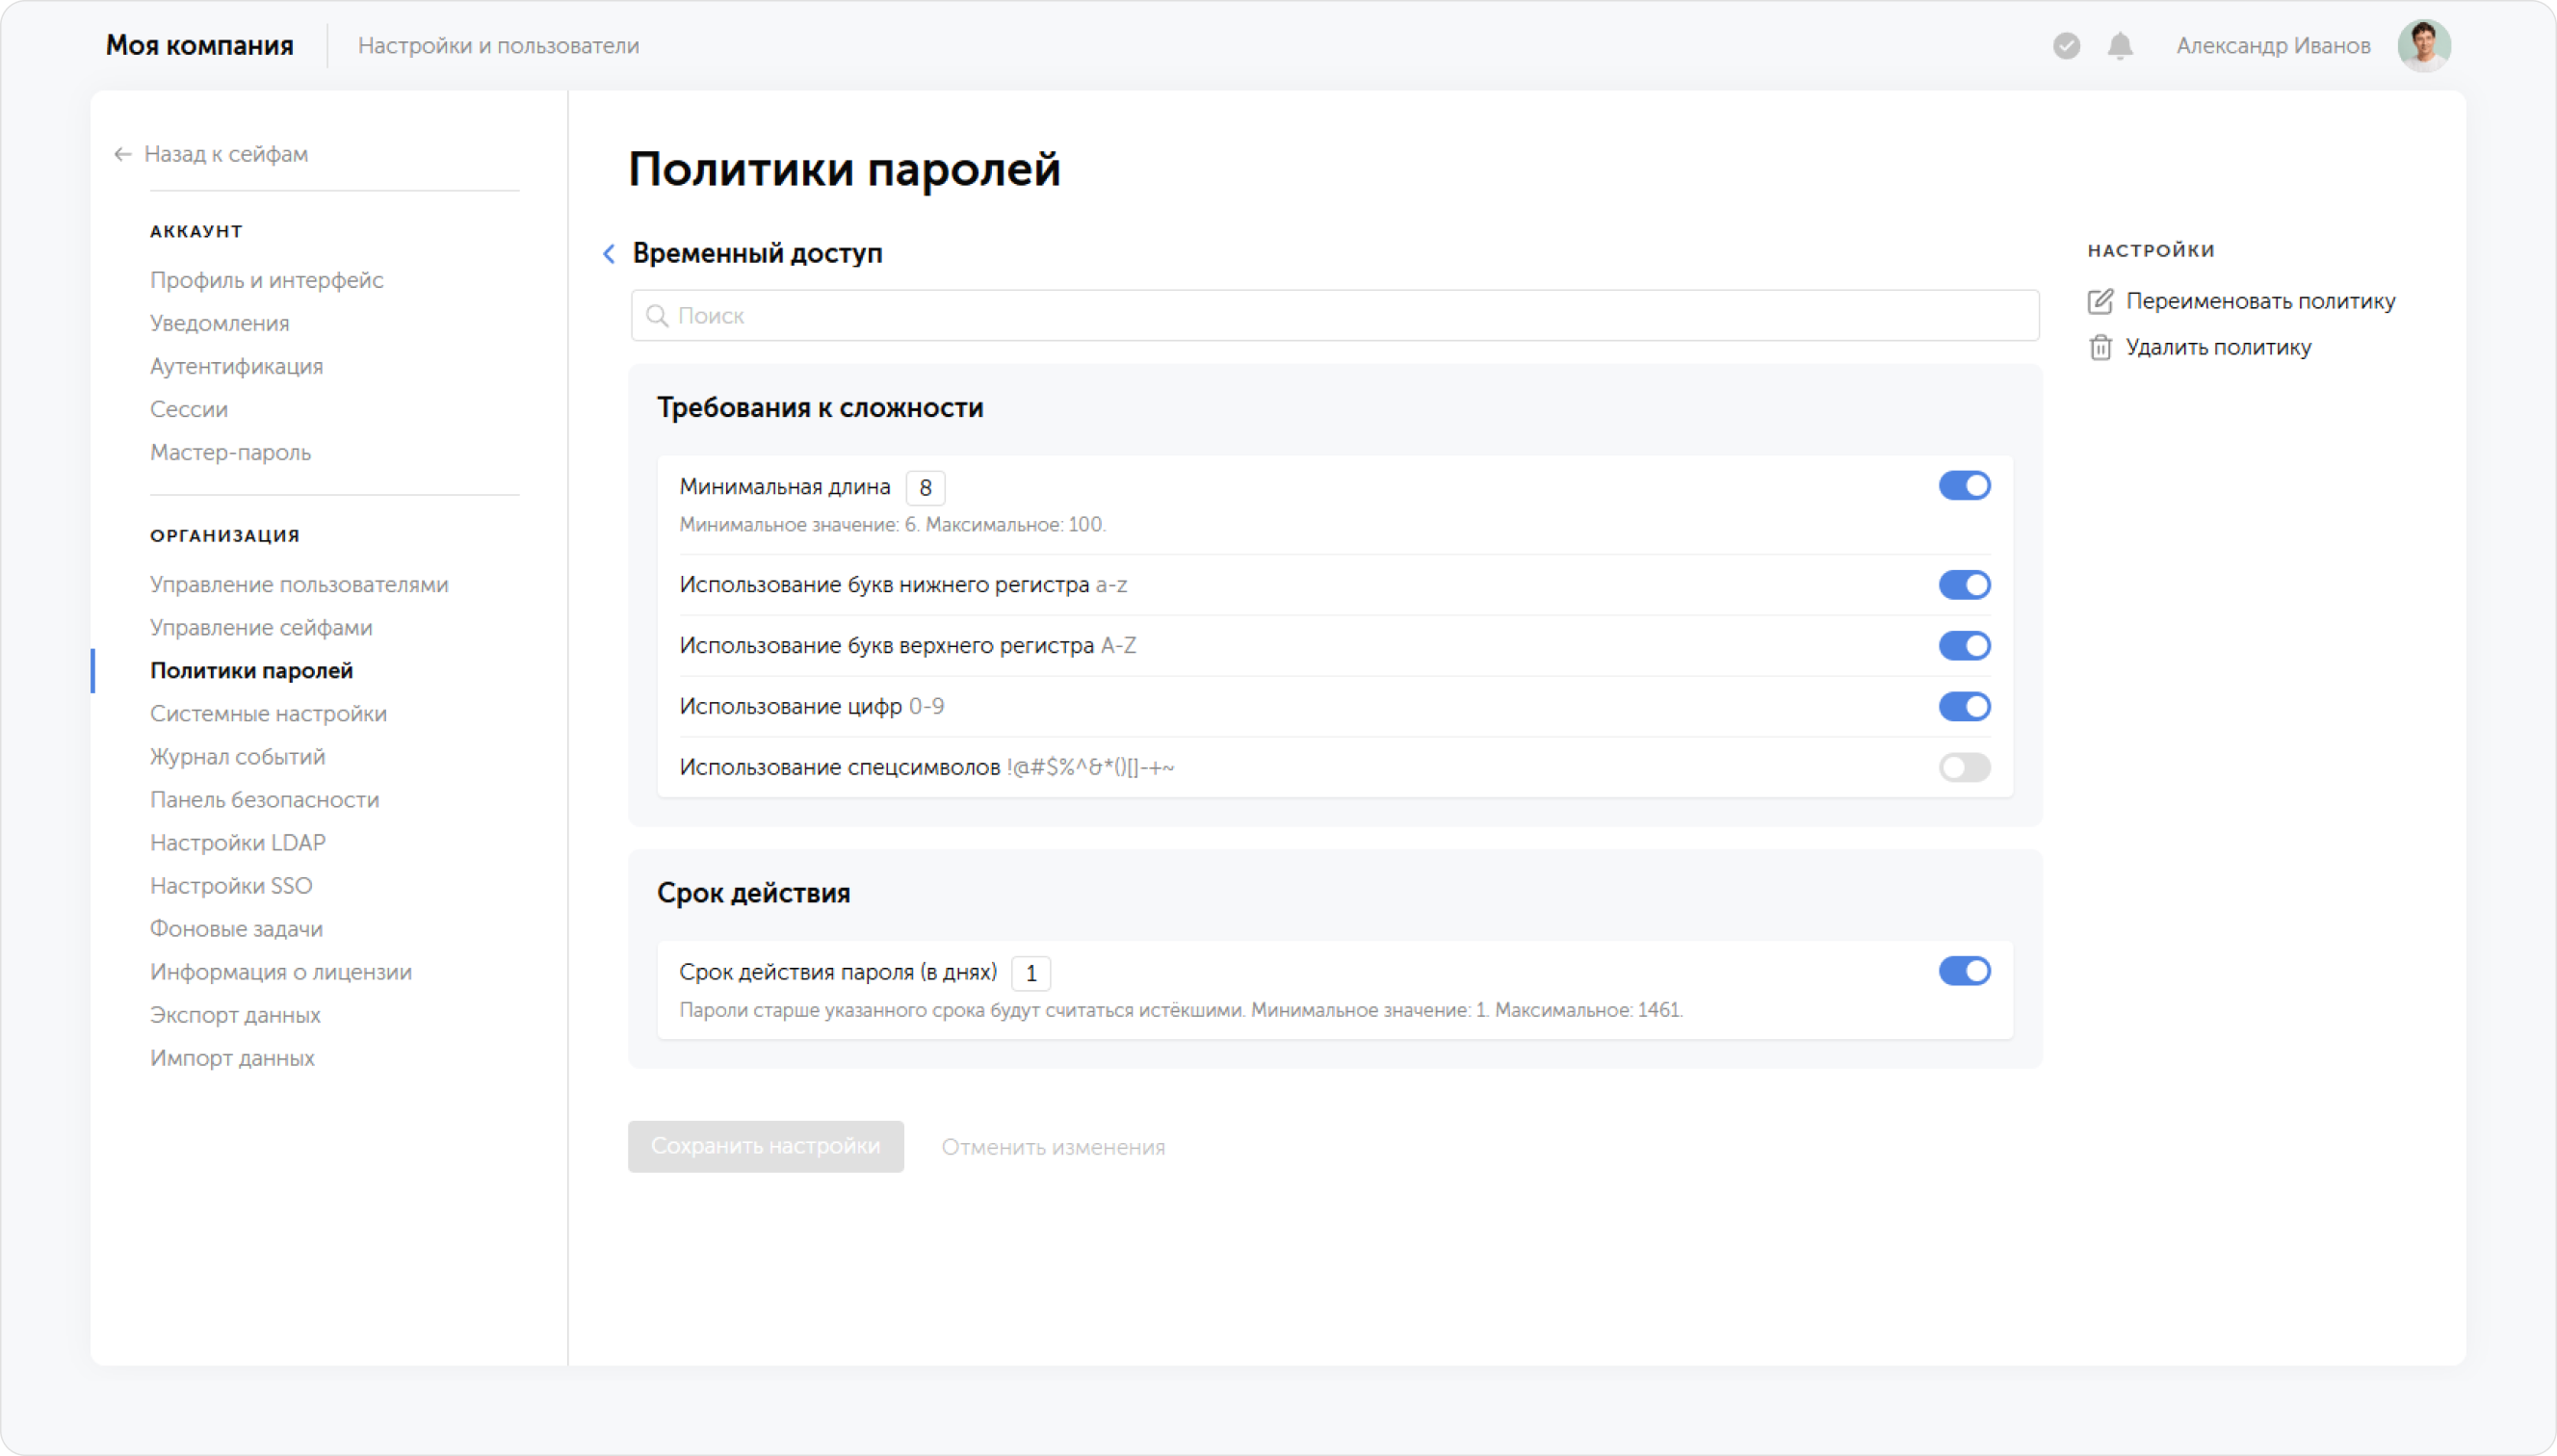Open Настройки LDAP
Image resolution: width=2557 pixels, height=1456 pixels.
(x=237, y=842)
